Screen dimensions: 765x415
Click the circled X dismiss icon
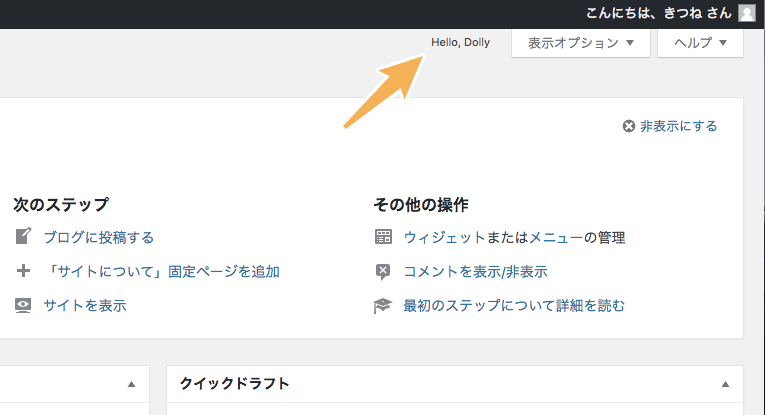point(629,126)
